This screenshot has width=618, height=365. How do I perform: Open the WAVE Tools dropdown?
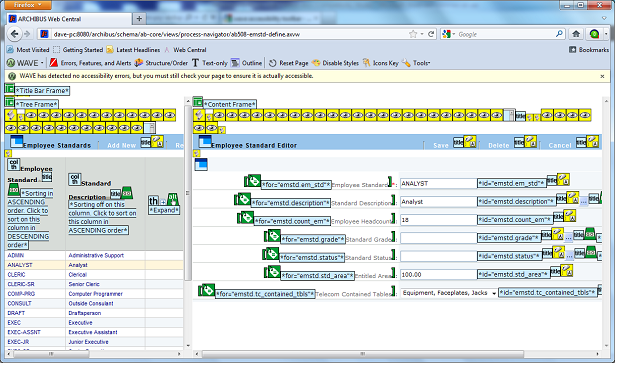point(416,63)
